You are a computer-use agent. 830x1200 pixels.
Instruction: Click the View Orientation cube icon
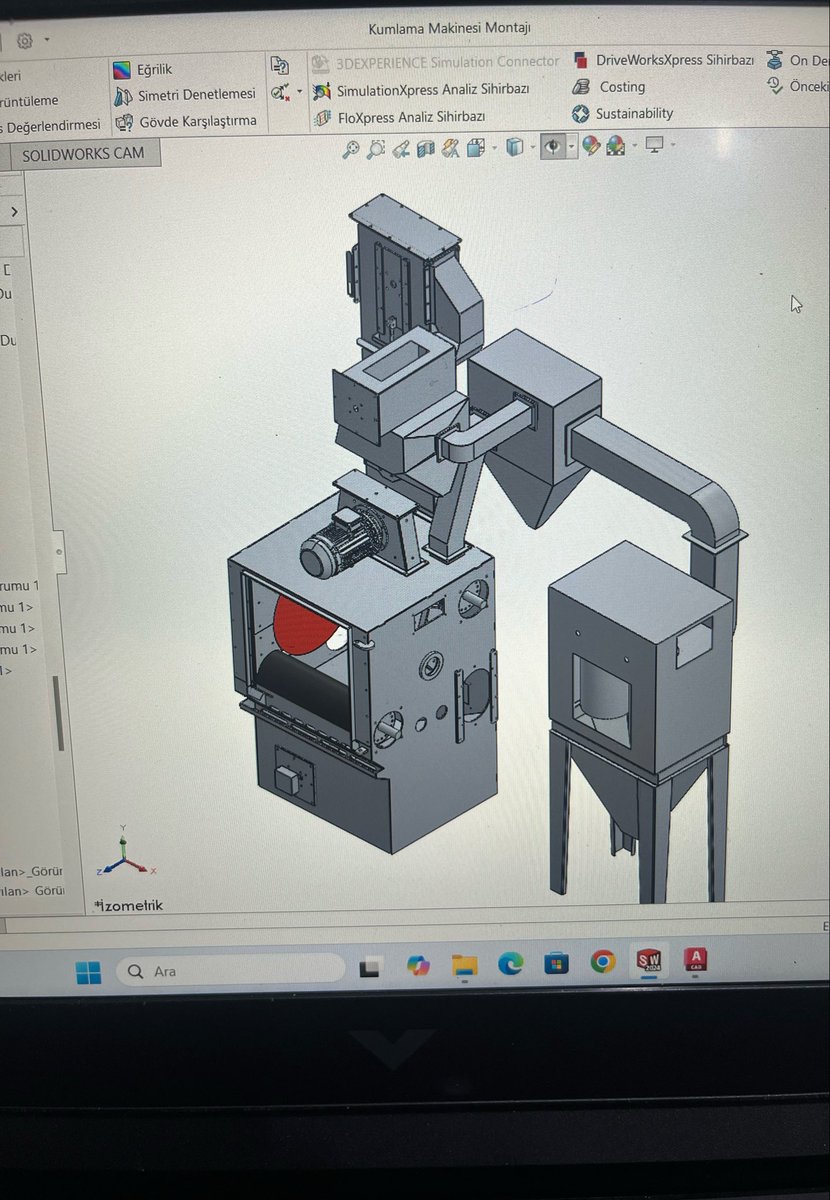pos(475,148)
